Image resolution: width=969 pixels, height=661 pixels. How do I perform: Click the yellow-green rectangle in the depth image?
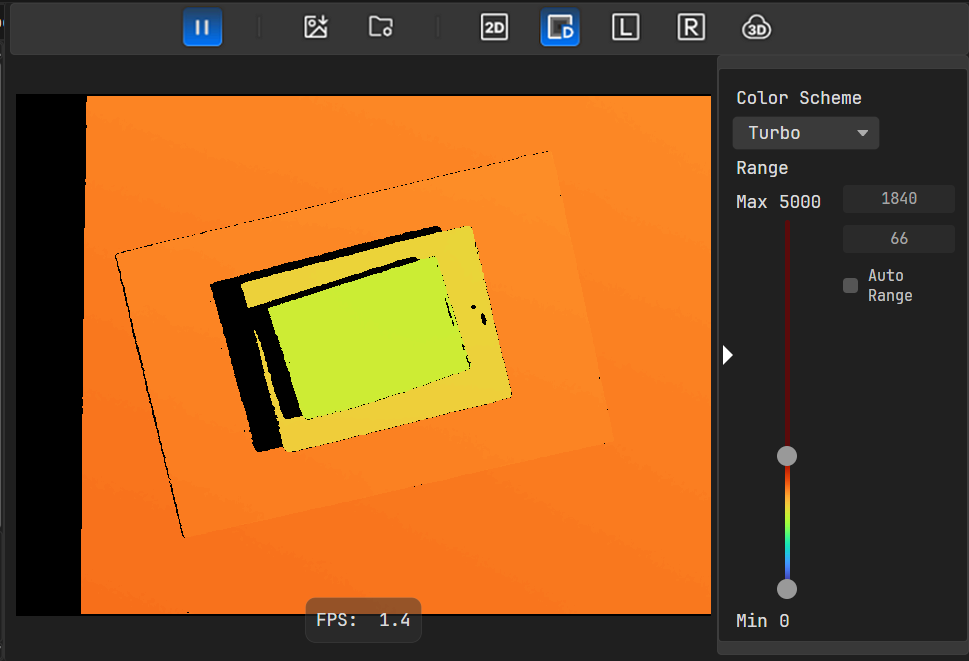click(365, 335)
